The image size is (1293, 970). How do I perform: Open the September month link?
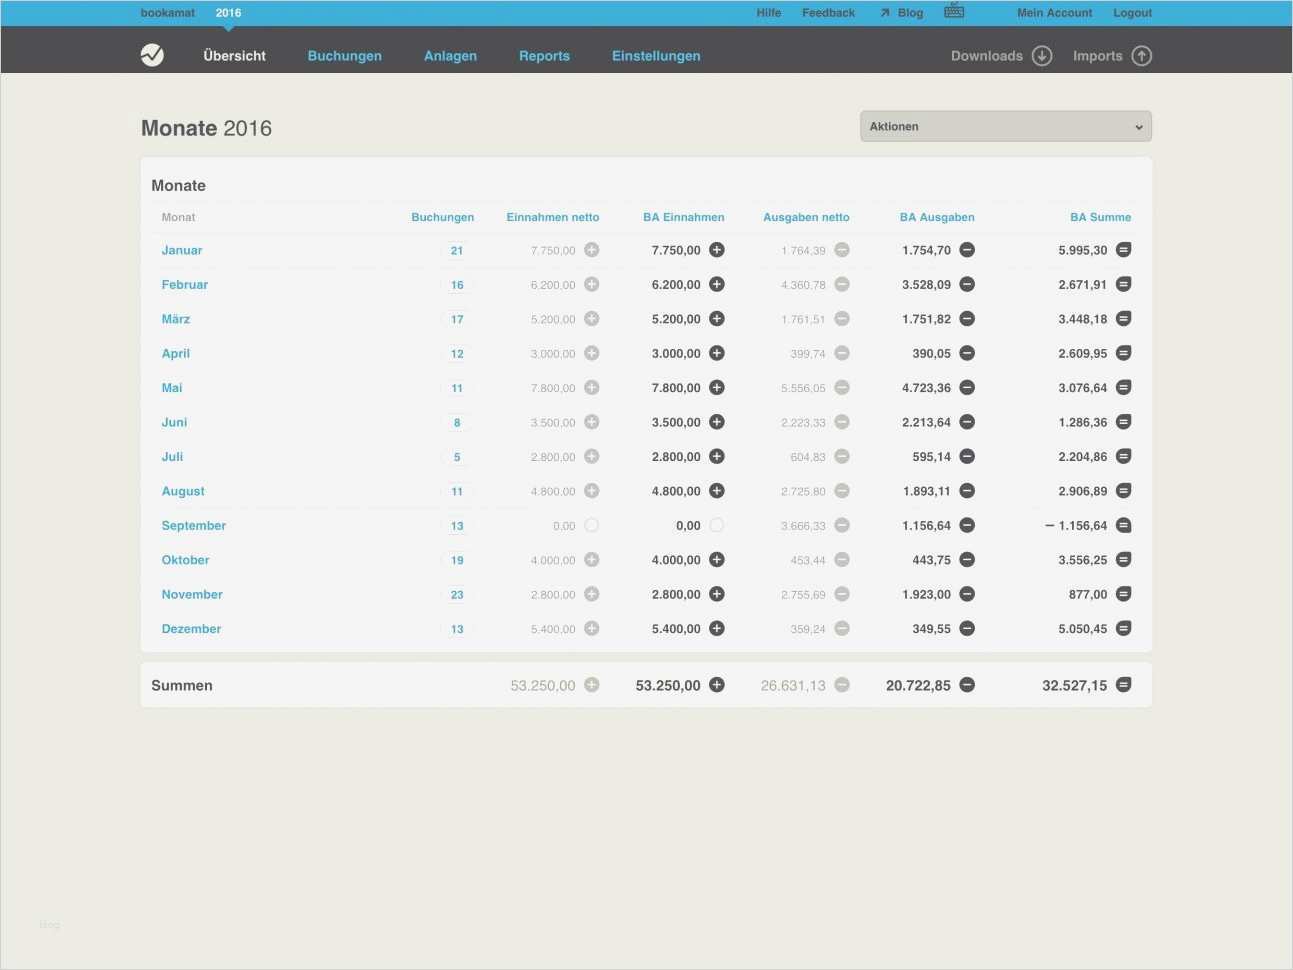[194, 525]
